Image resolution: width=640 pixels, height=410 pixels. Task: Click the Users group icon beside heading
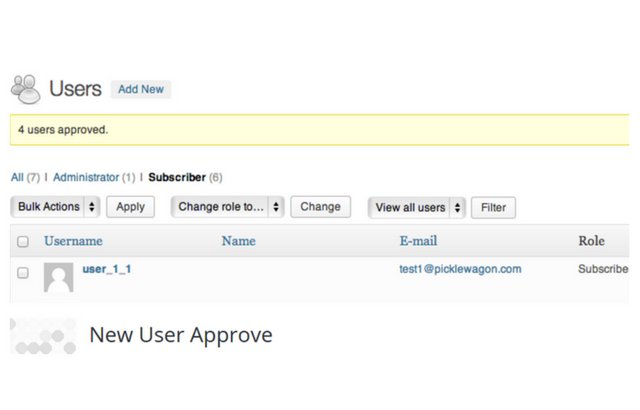click(x=25, y=89)
